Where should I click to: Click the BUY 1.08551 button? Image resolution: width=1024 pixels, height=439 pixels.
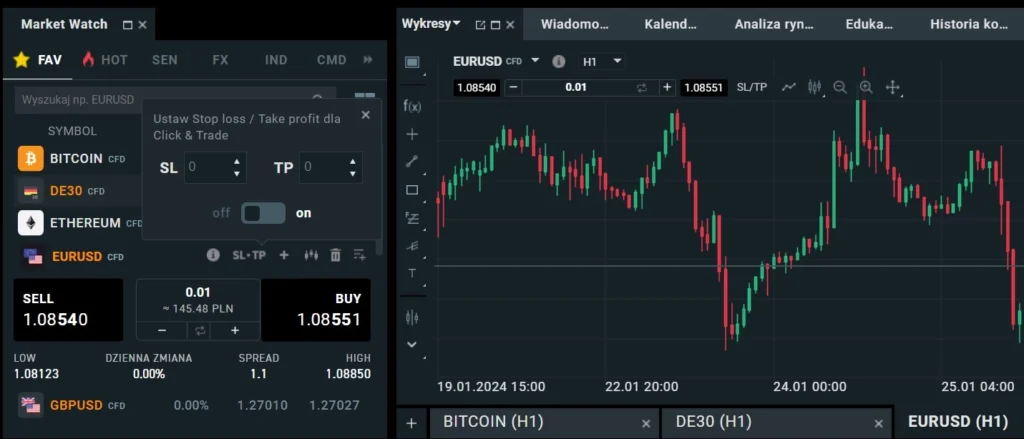tap(316, 310)
